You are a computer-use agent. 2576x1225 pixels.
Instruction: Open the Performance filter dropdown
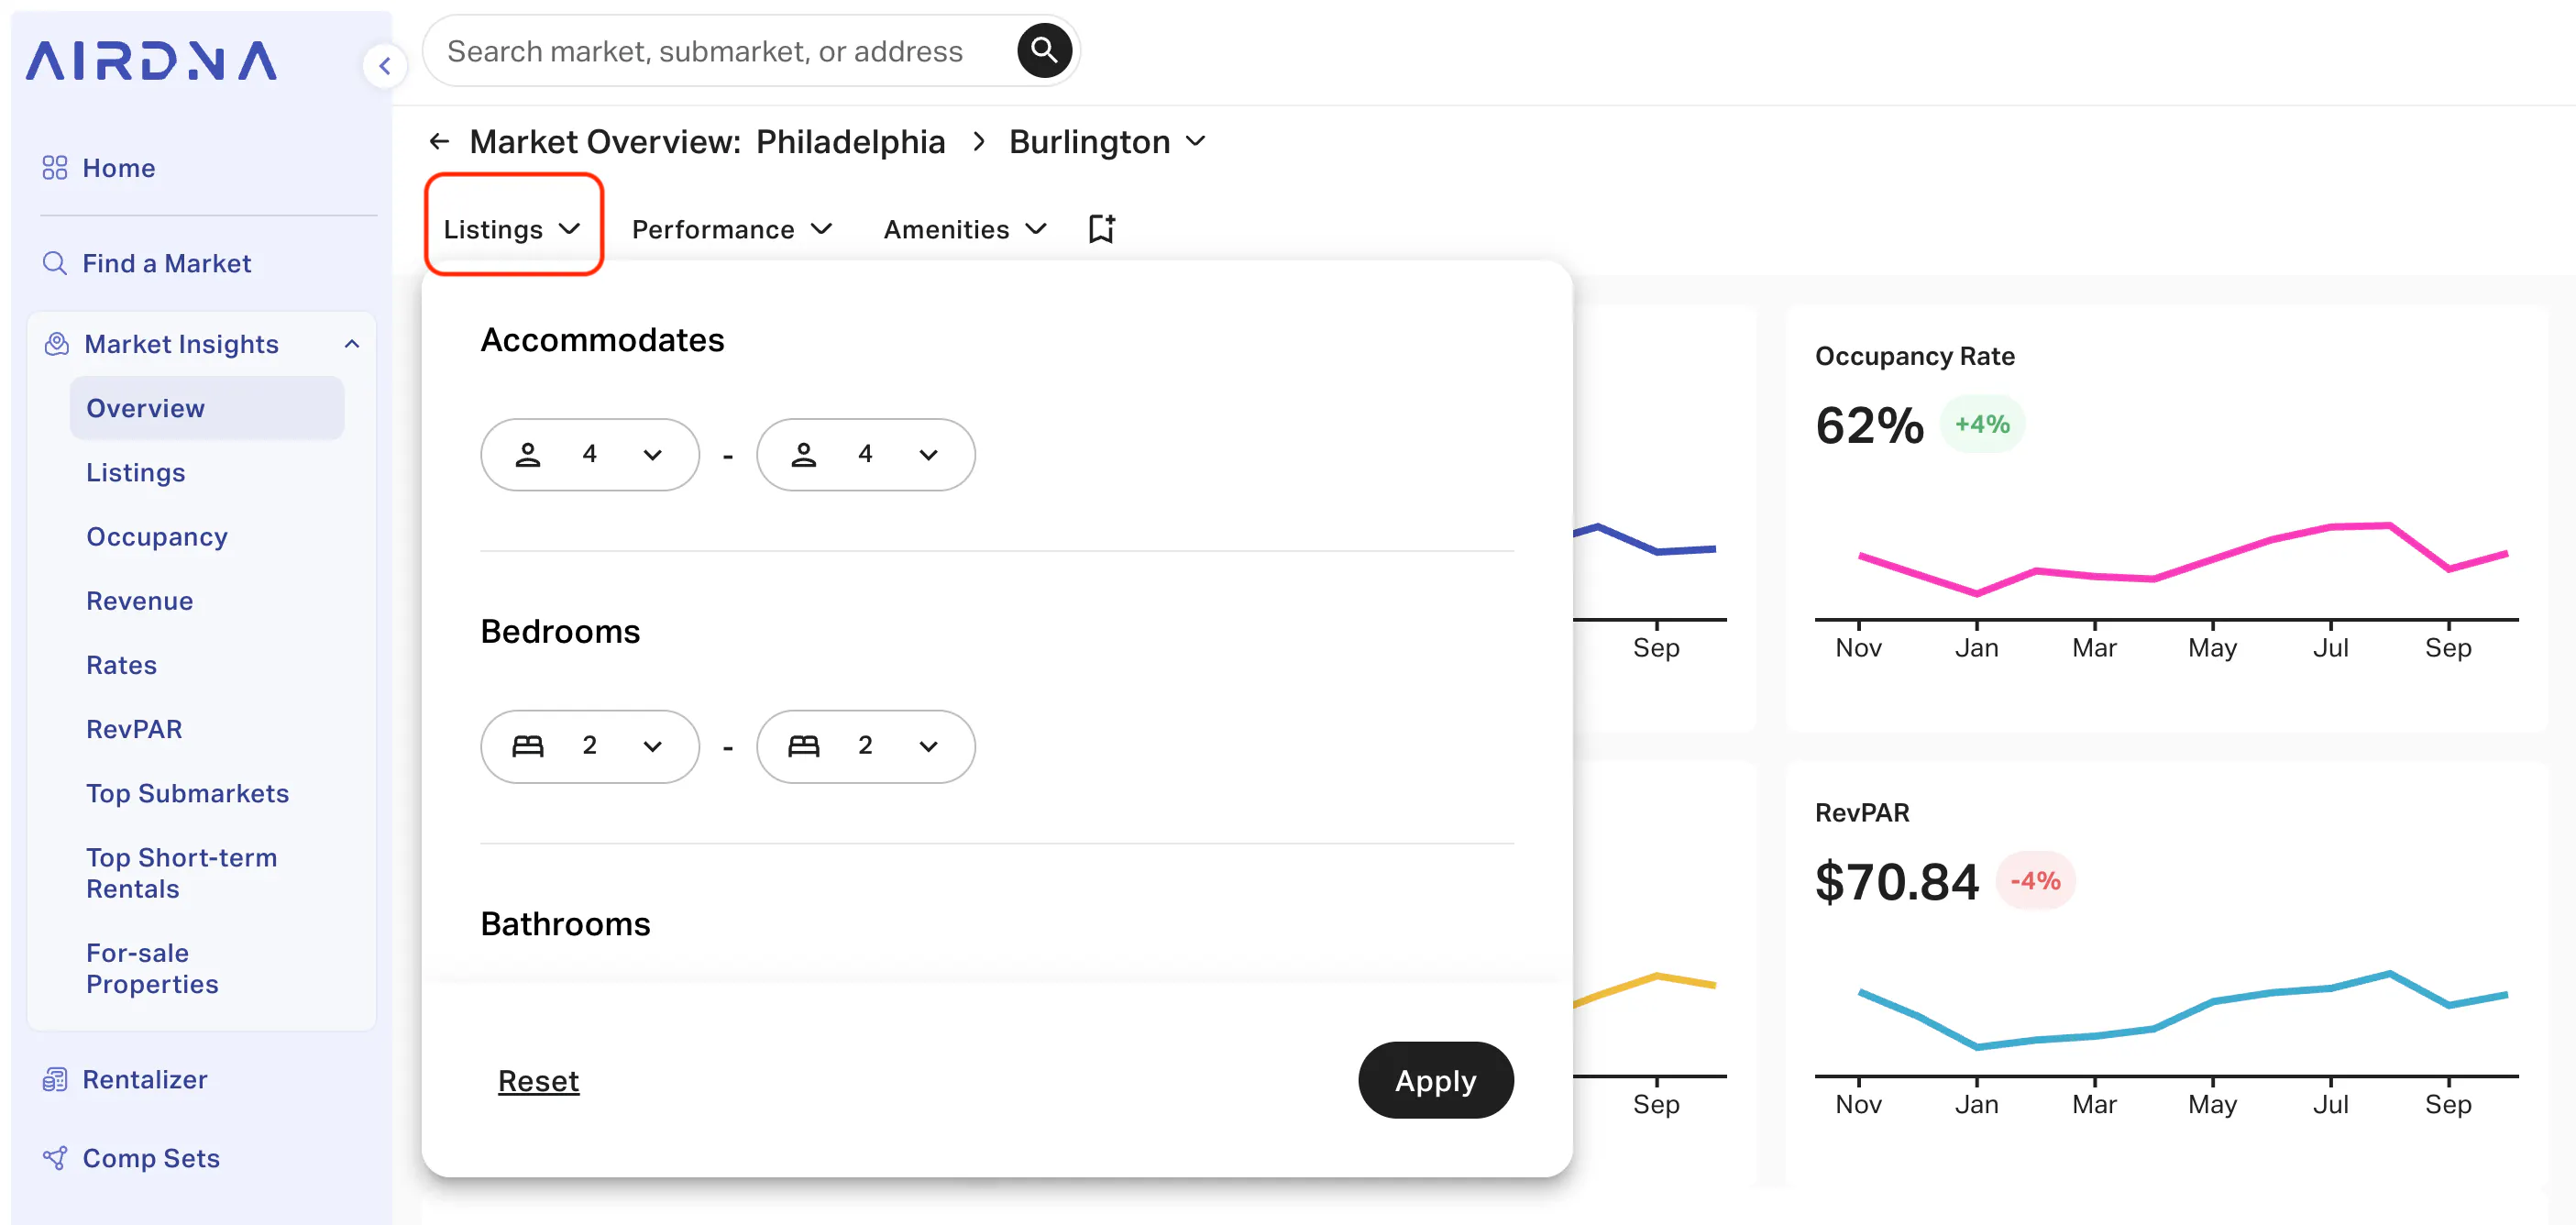tap(733, 229)
